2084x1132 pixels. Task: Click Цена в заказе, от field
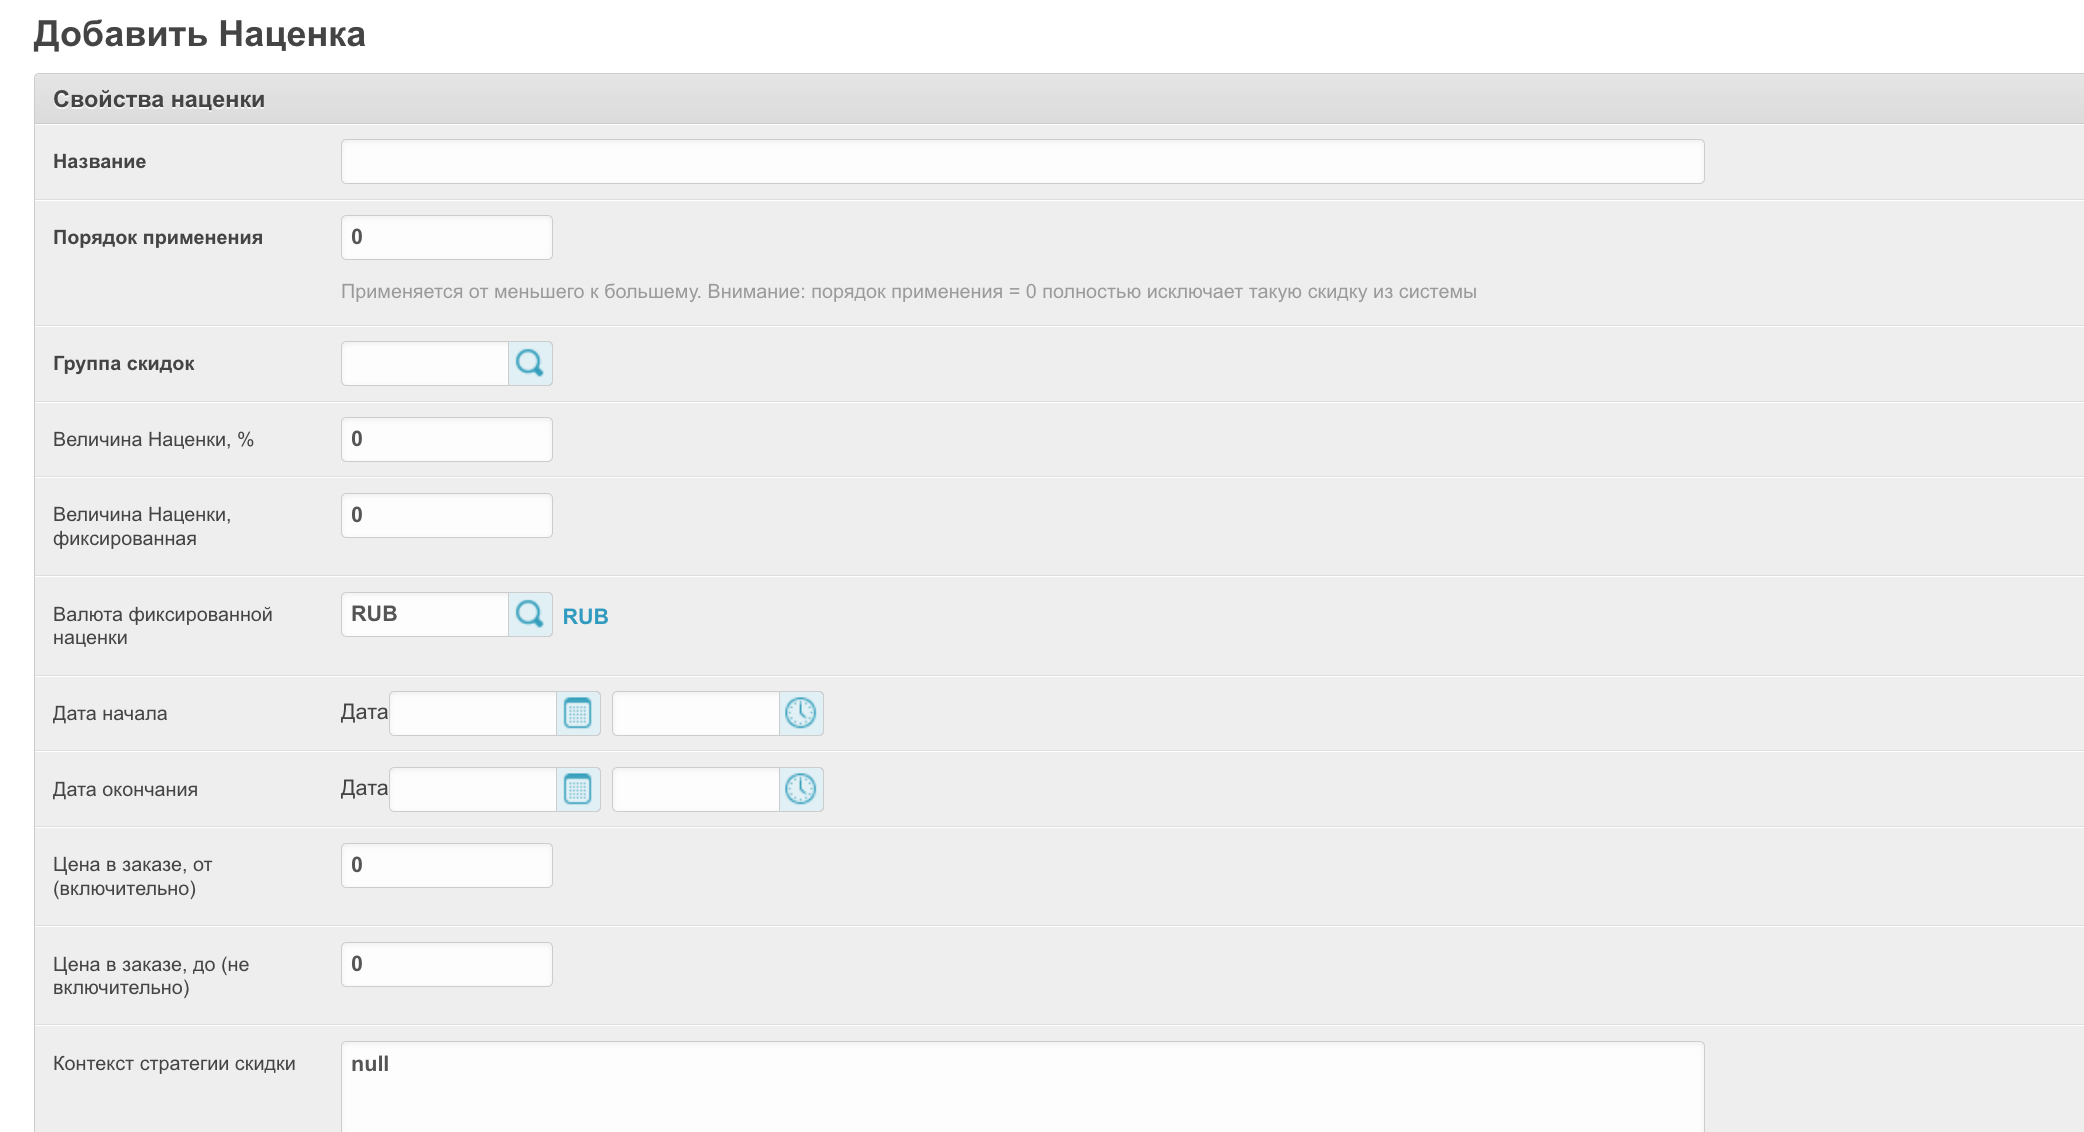[446, 865]
